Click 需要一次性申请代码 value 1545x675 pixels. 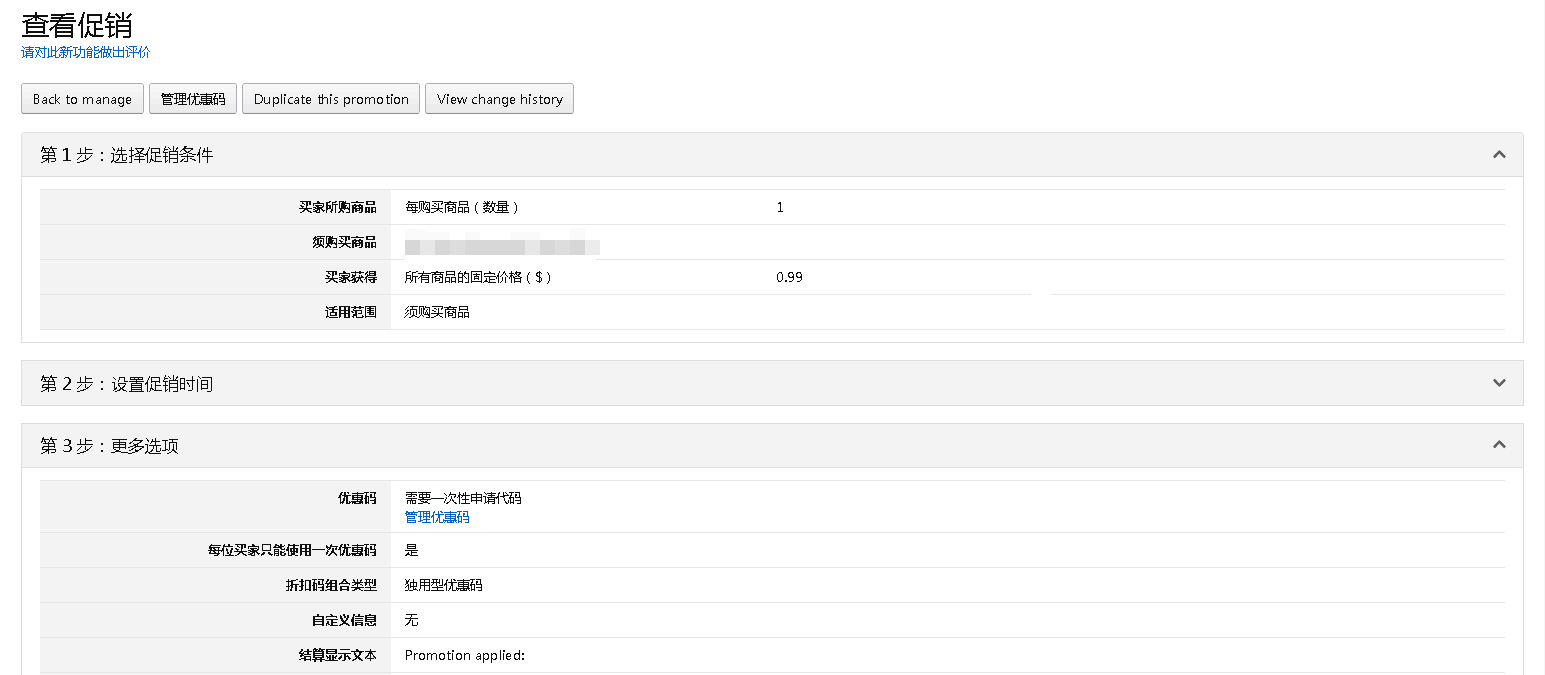coord(463,498)
